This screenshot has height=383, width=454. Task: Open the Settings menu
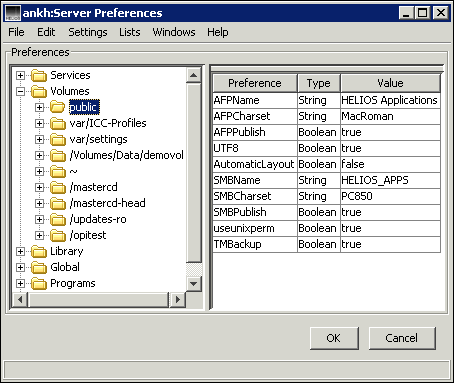(88, 32)
